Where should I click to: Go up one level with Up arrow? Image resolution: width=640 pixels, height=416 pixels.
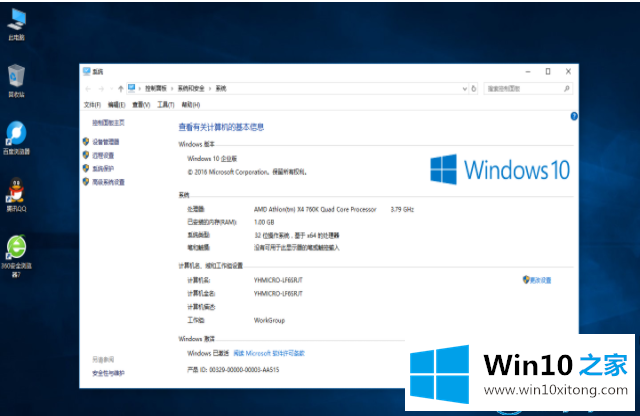(120, 89)
